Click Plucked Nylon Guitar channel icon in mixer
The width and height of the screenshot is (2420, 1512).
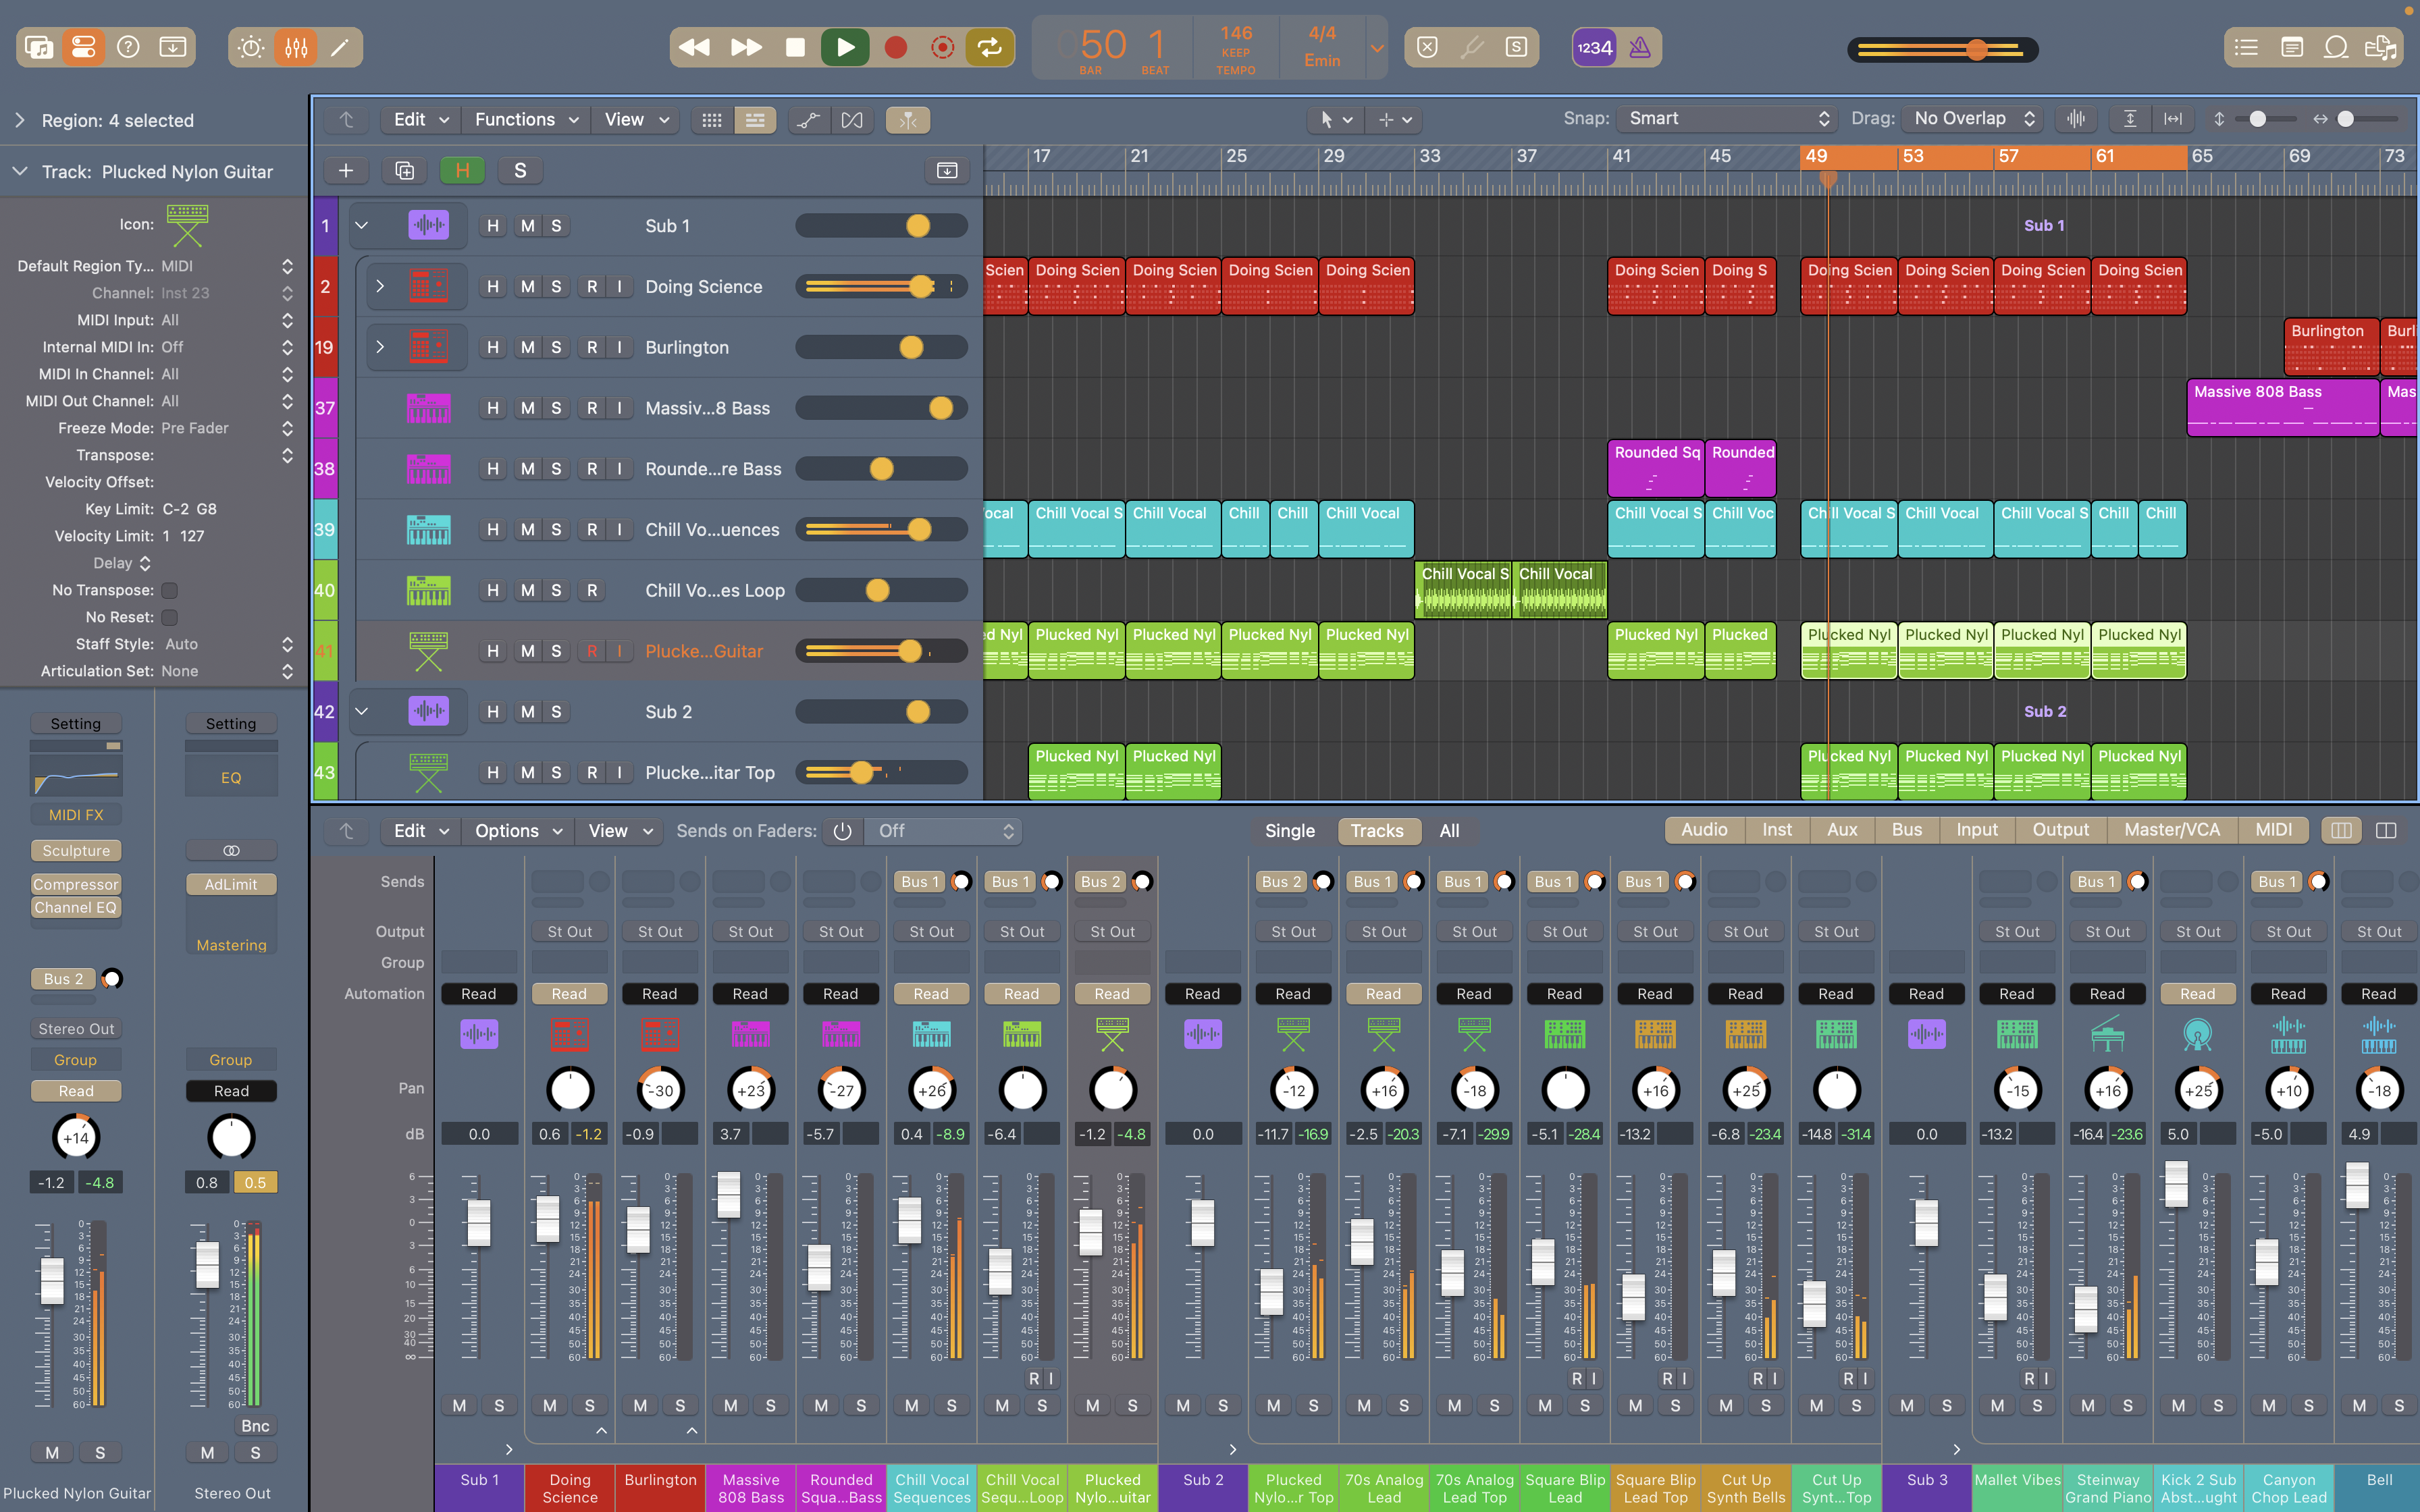click(1112, 1034)
